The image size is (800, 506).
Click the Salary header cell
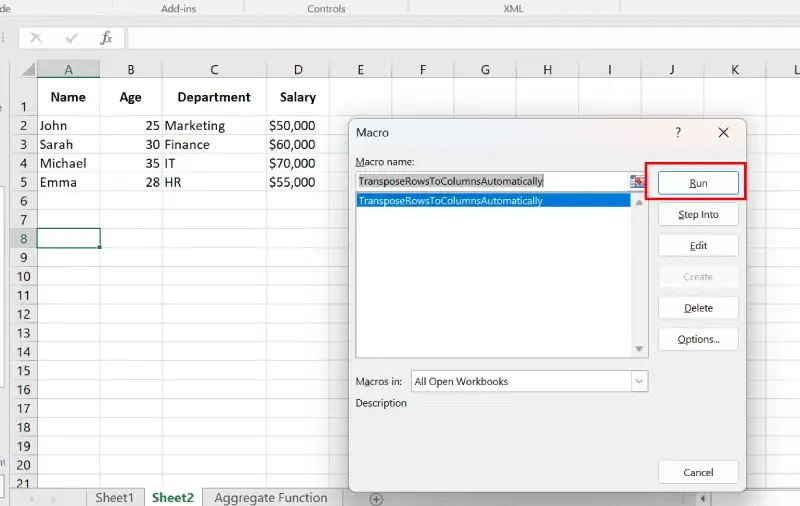tap(298, 97)
